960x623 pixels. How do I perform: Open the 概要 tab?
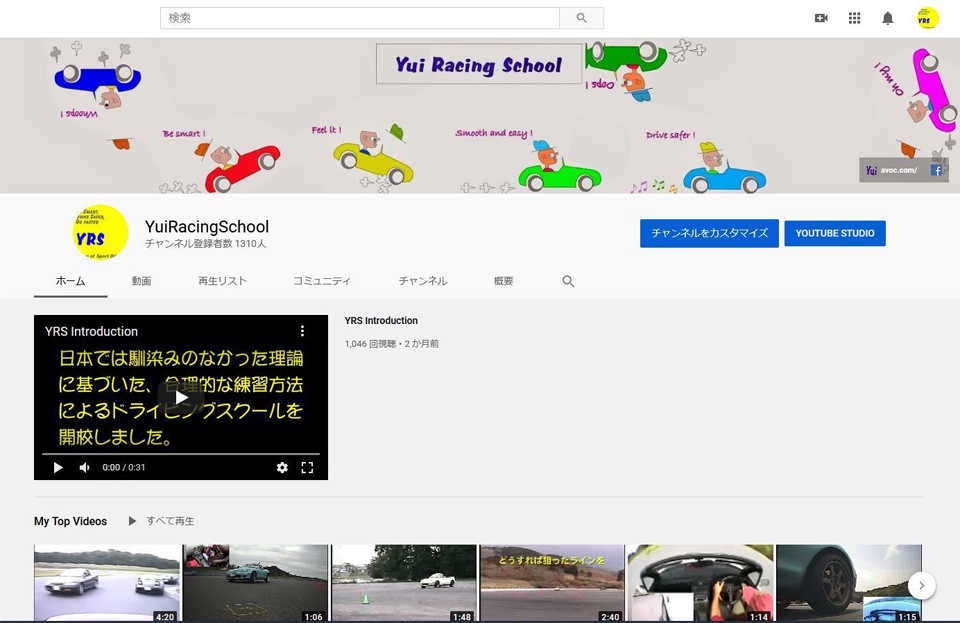point(503,282)
